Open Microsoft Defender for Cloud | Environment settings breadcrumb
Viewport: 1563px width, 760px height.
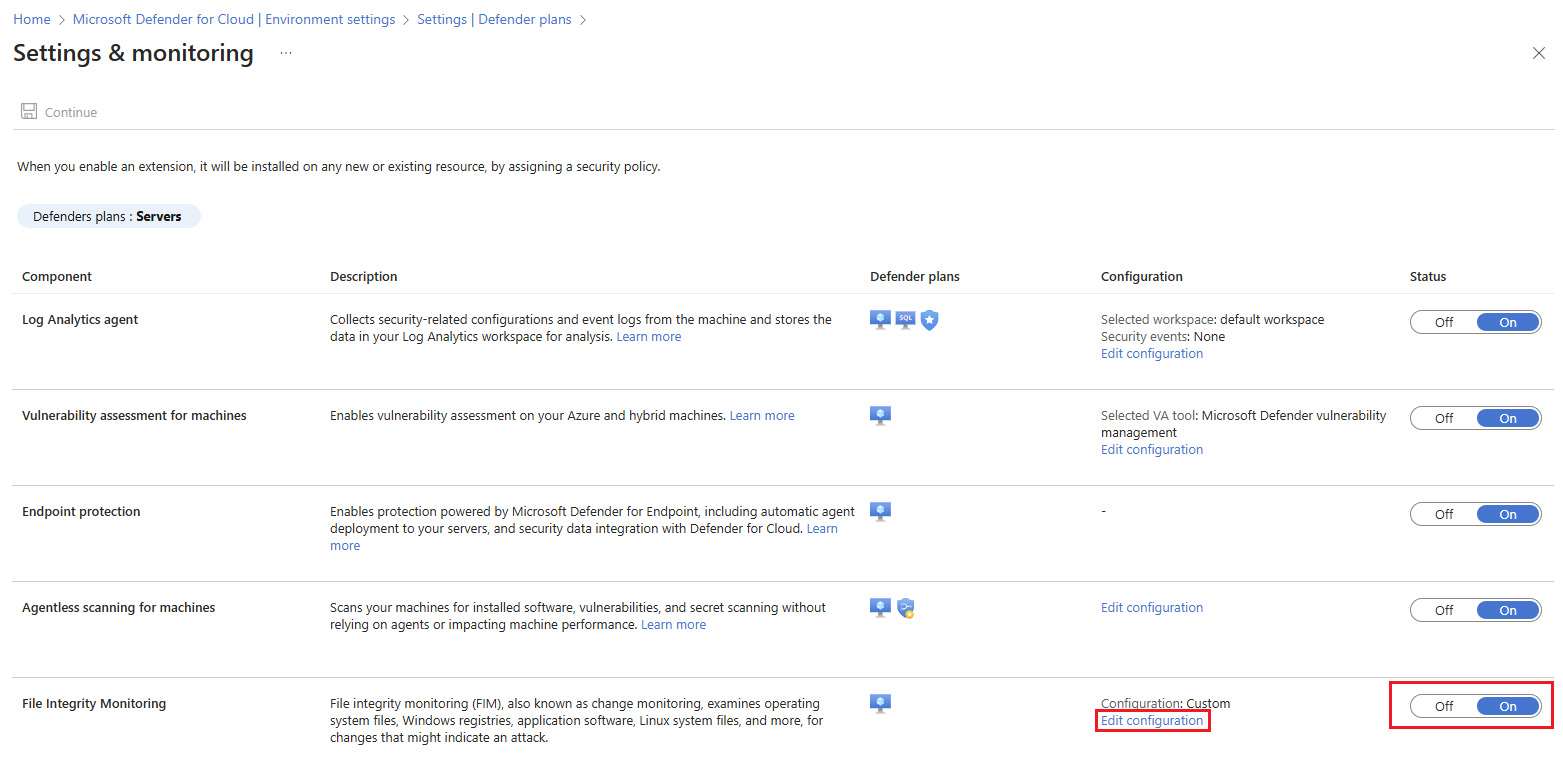(234, 19)
